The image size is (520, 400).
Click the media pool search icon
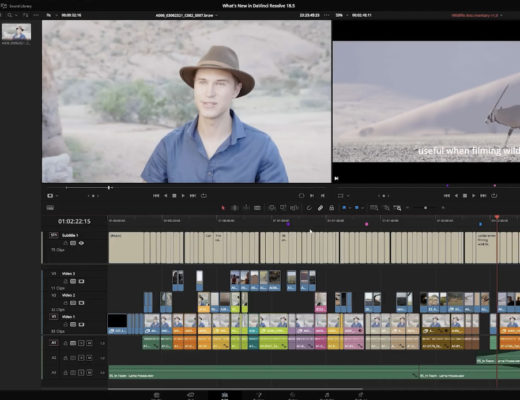point(10,15)
